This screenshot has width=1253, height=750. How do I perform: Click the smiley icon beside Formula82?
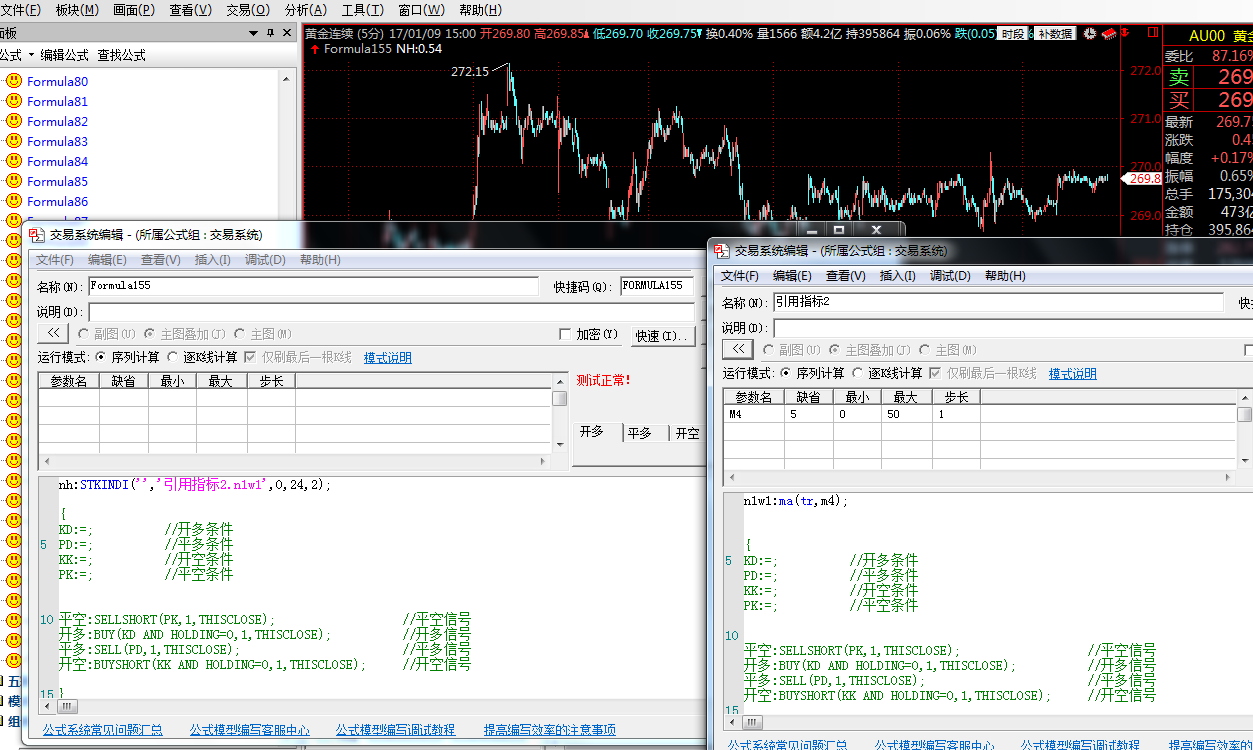tap(14, 121)
